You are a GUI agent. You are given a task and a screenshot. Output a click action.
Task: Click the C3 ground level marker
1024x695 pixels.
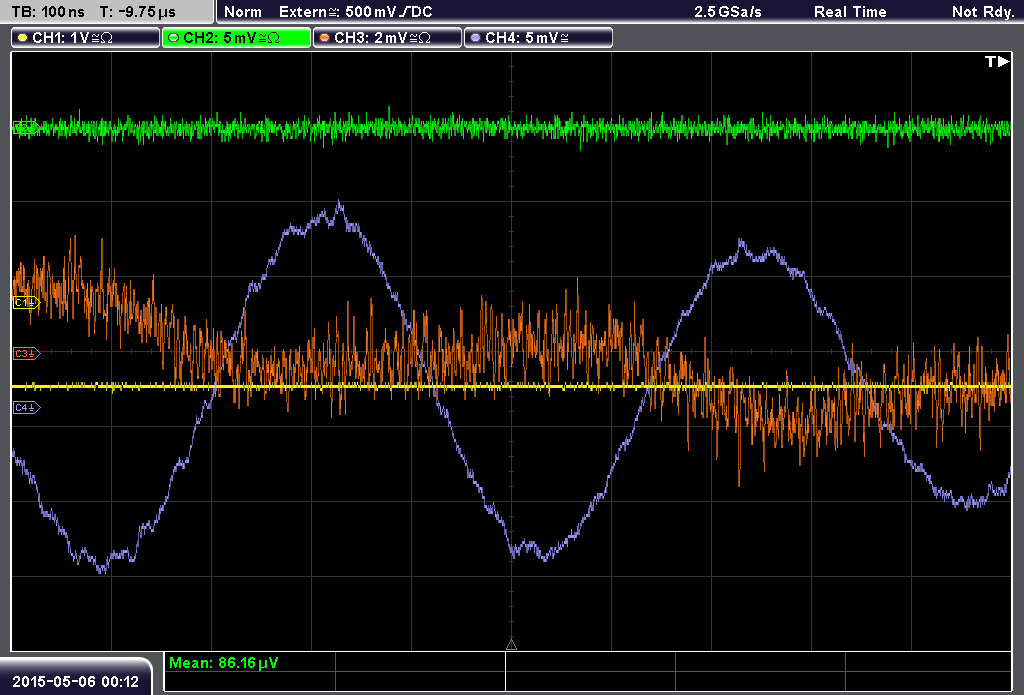(x=26, y=353)
